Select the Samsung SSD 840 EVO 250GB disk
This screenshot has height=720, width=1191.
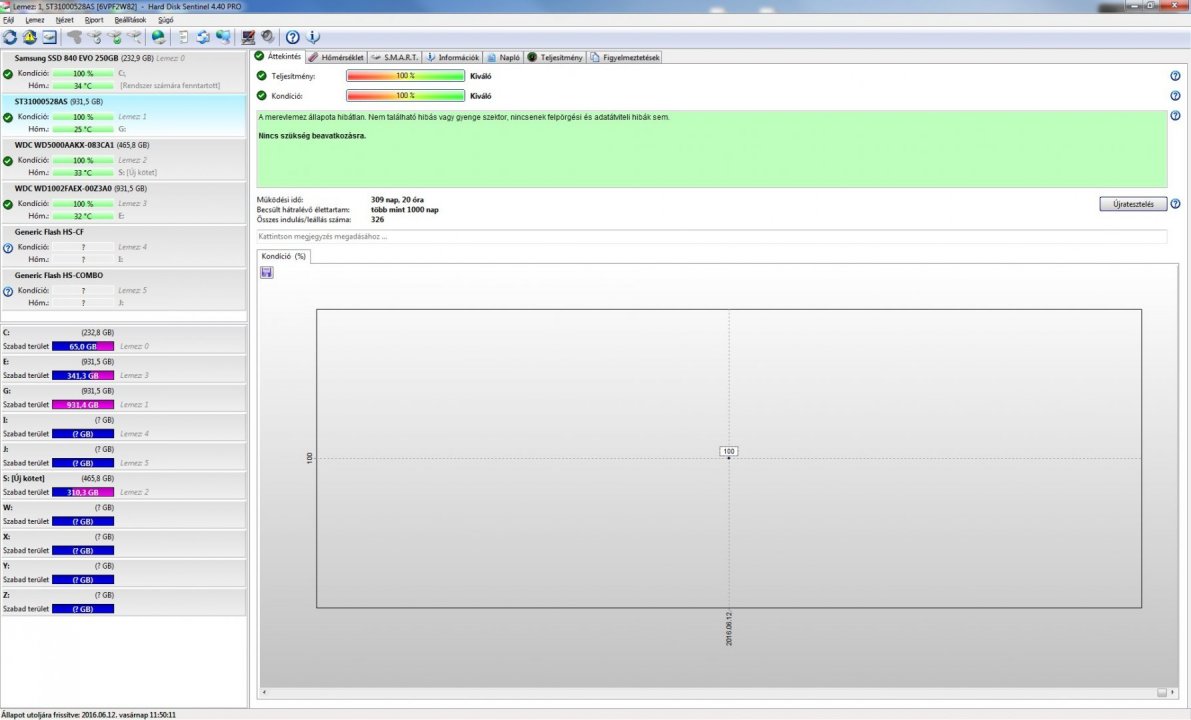point(124,72)
